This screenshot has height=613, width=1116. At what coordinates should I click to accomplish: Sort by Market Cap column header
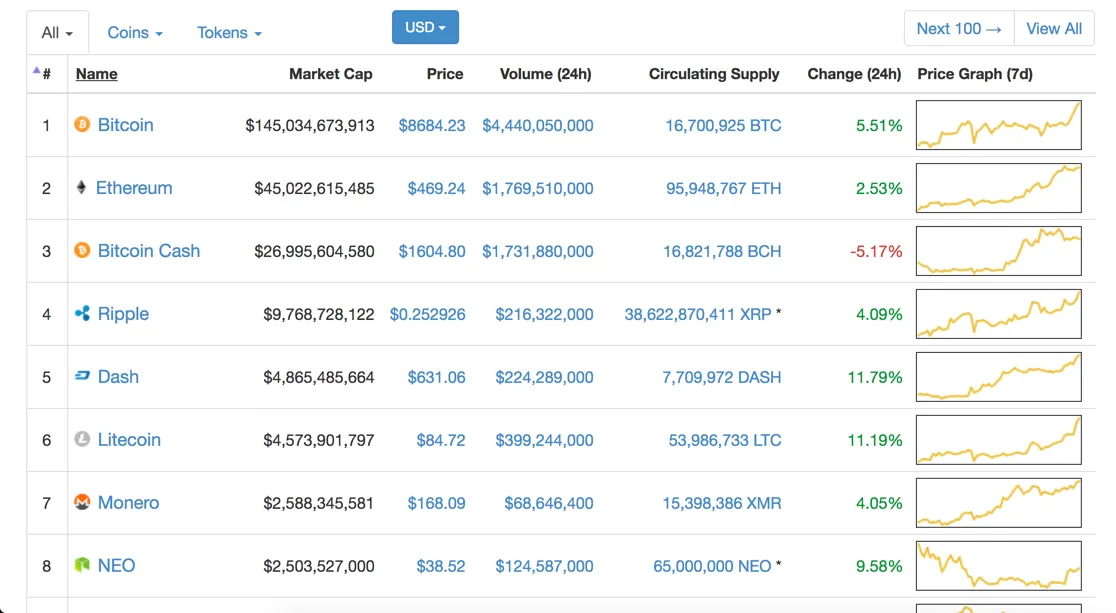click(x=330, y=74)
